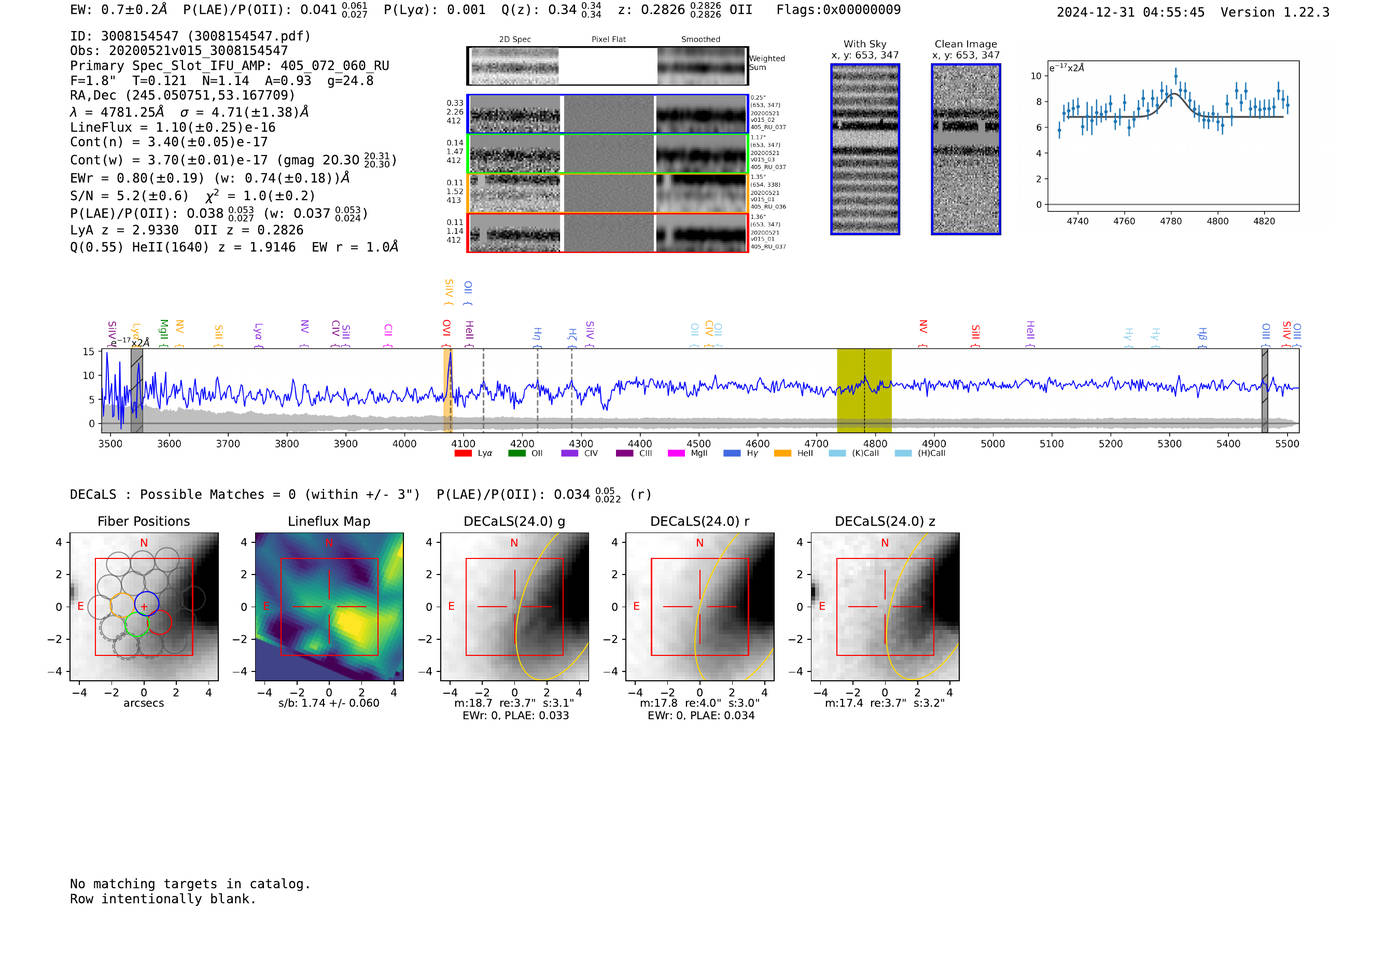The image size is (1400, 953).
Task: Select the Obs: 20200521v015_3008154547 line
Action: [179, 50]
